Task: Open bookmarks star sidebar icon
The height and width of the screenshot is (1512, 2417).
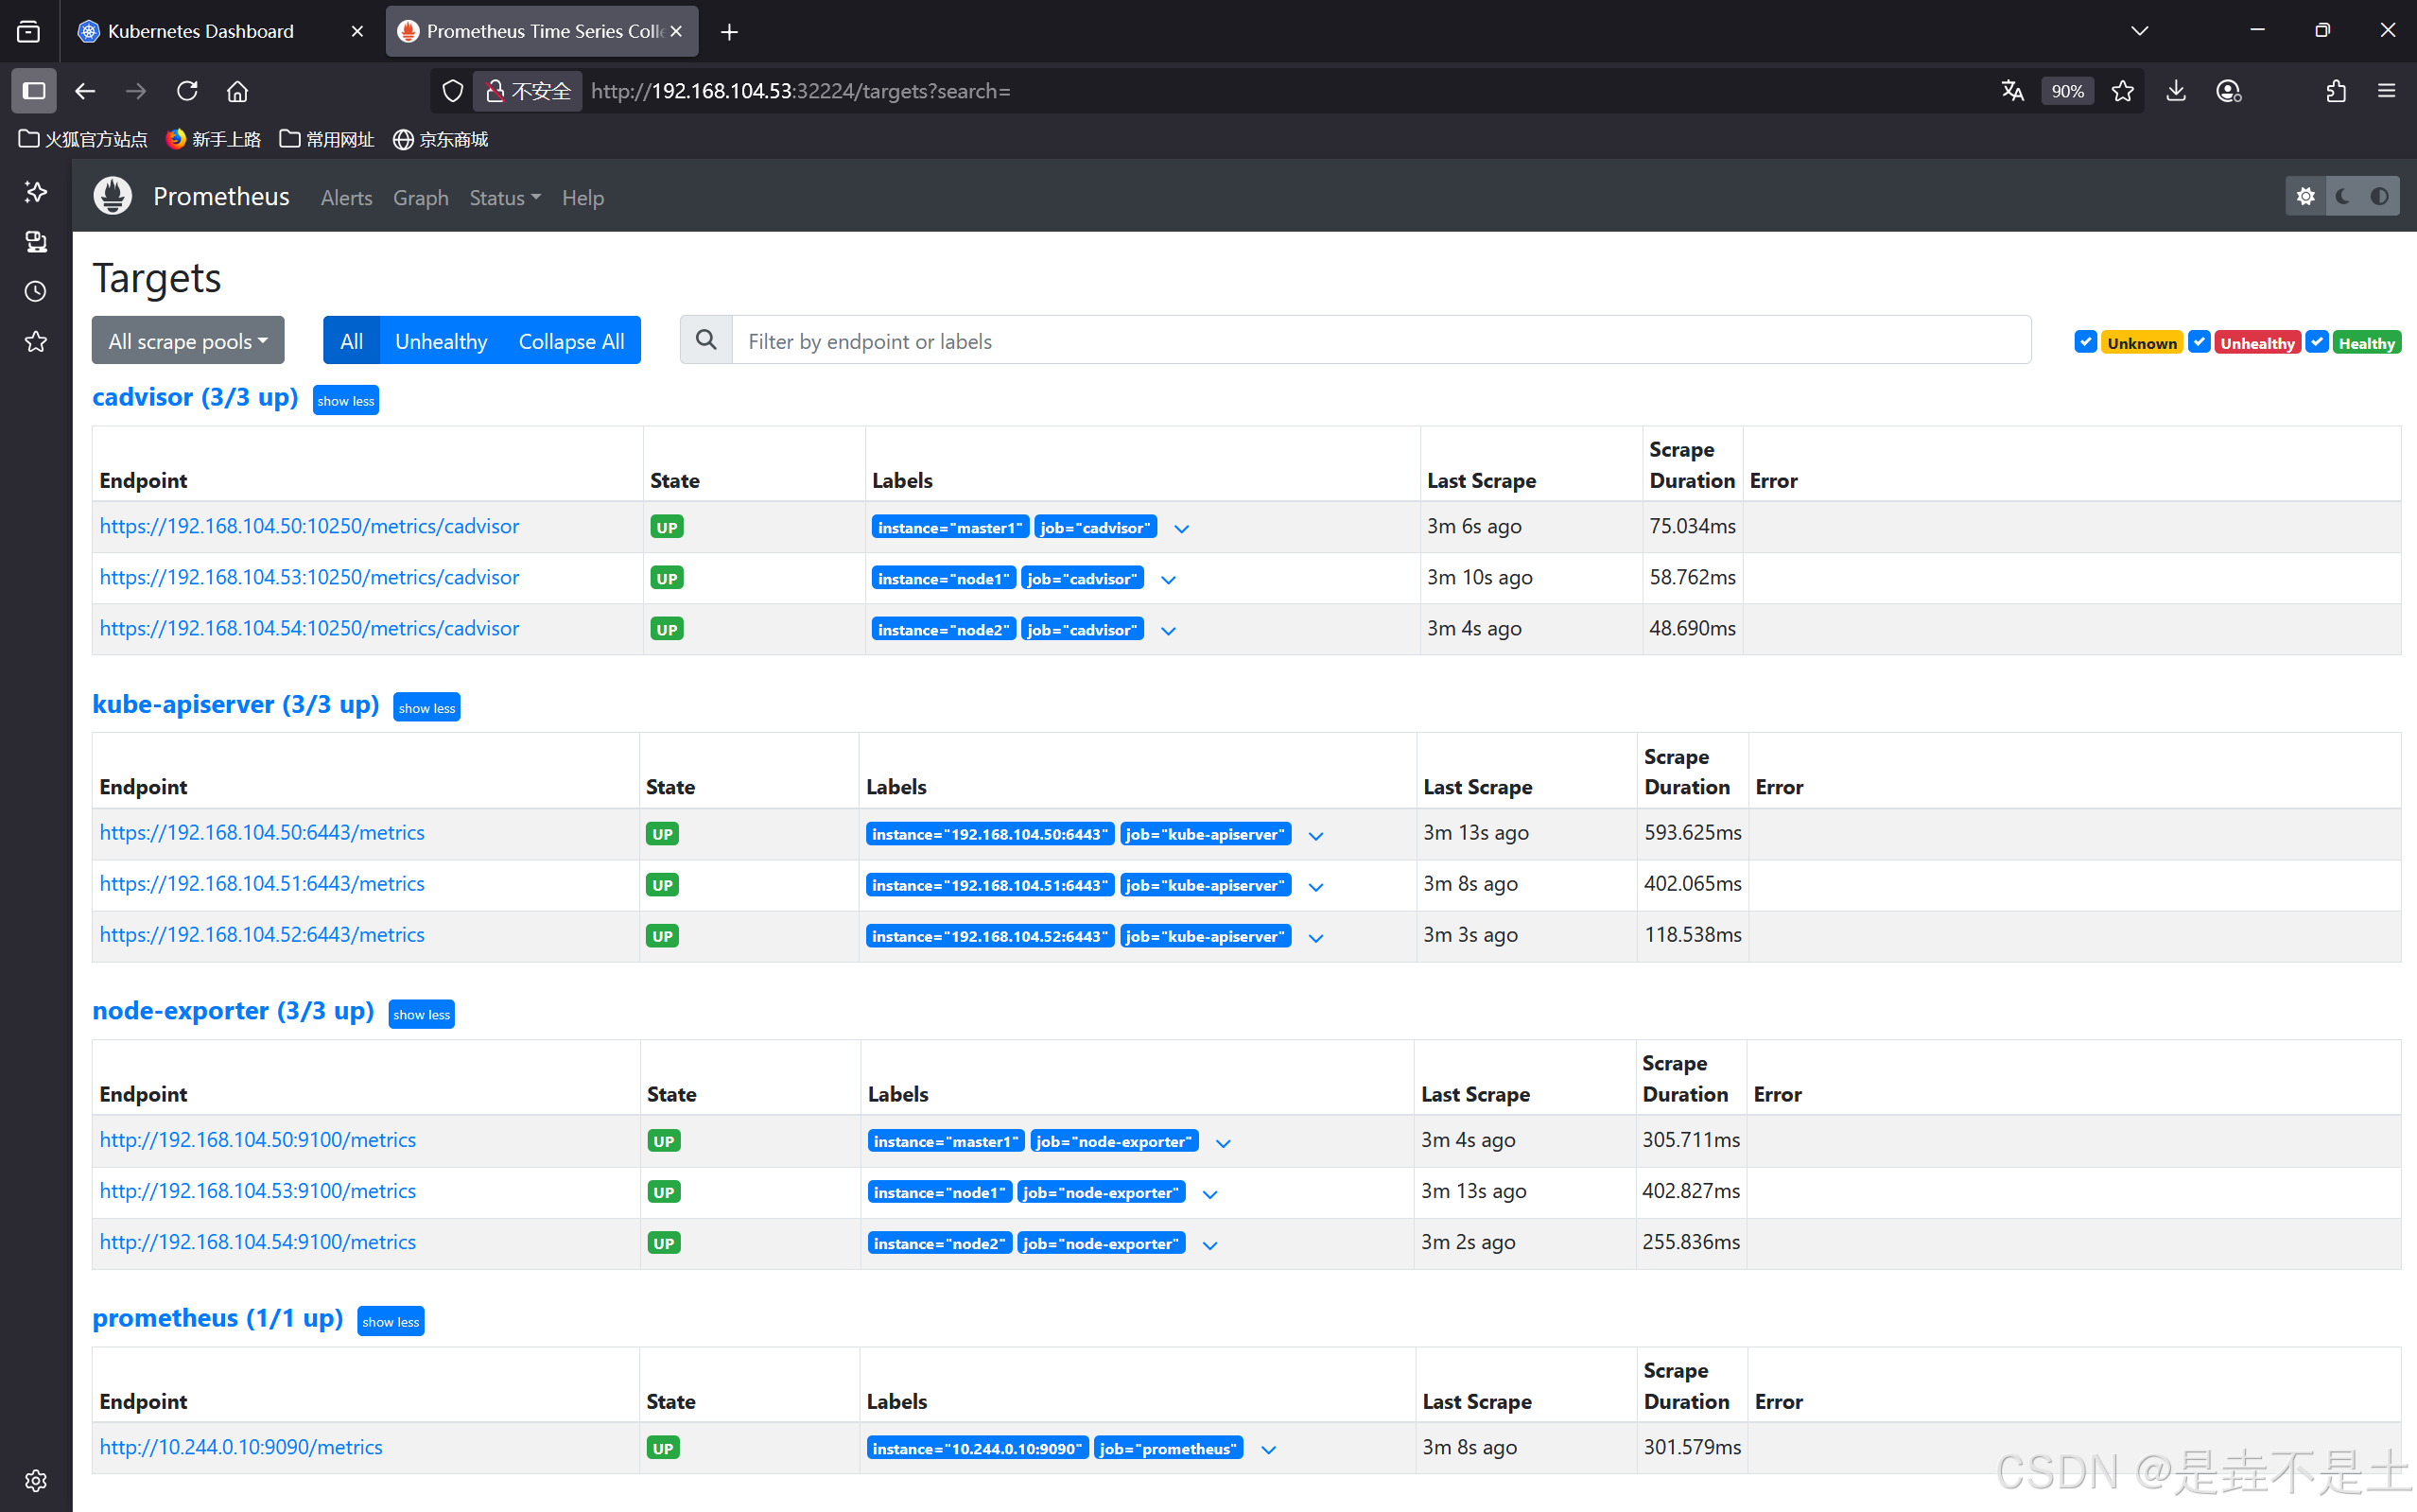Action: click(x=36, y=342)
